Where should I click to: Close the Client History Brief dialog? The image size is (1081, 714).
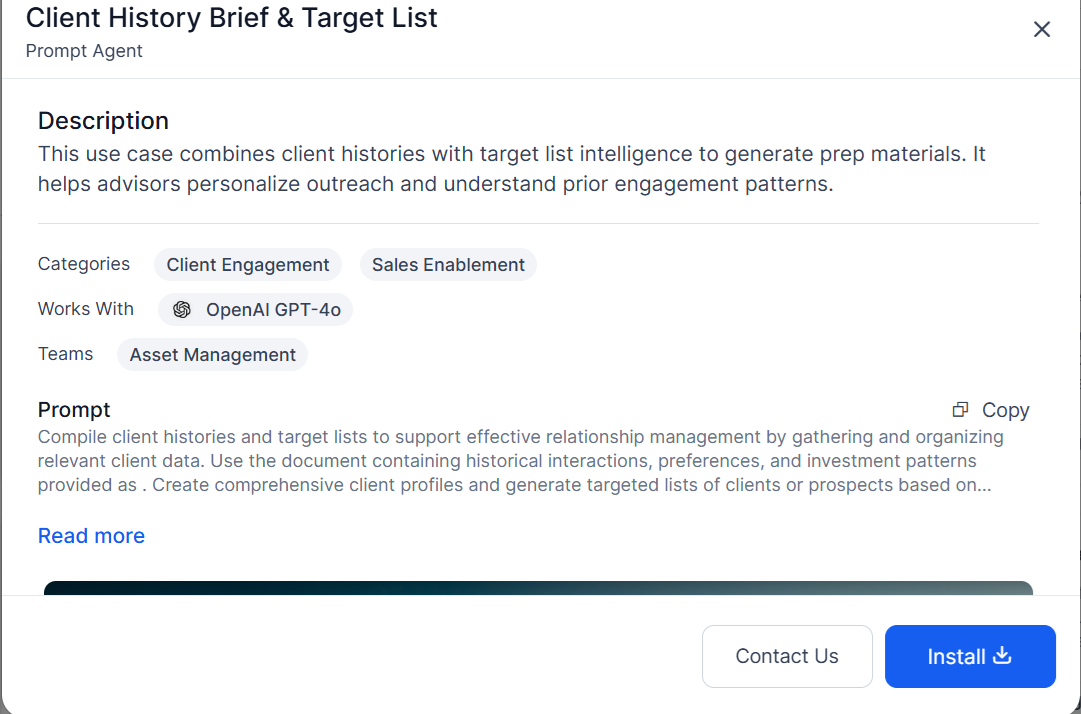1042,29
